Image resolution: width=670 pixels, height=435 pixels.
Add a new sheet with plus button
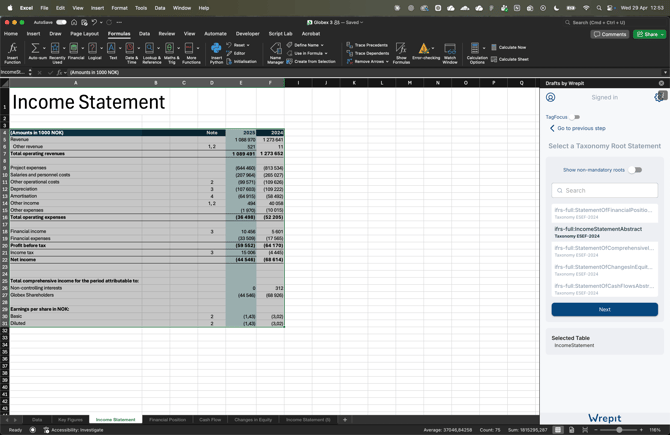345,420
